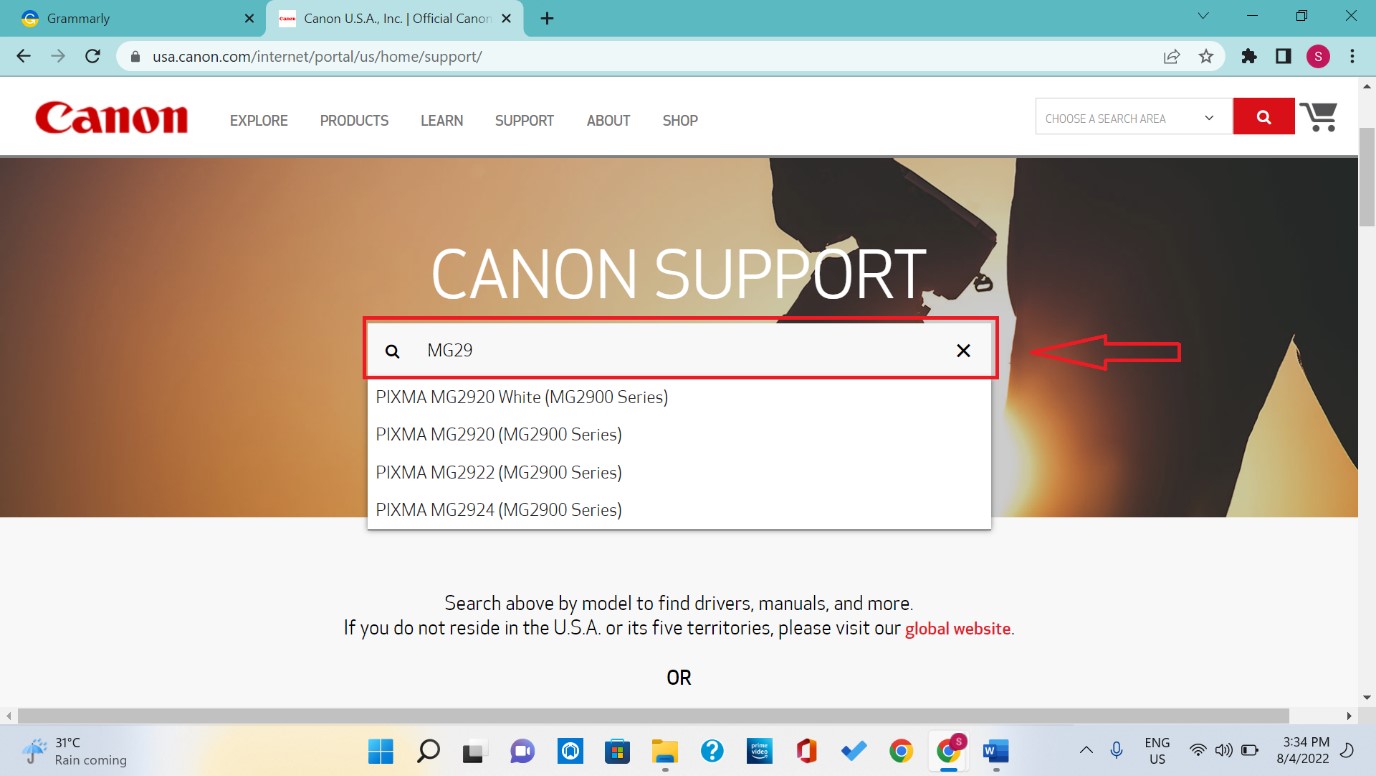Open a new browser tab with the plus

(547, 18)
